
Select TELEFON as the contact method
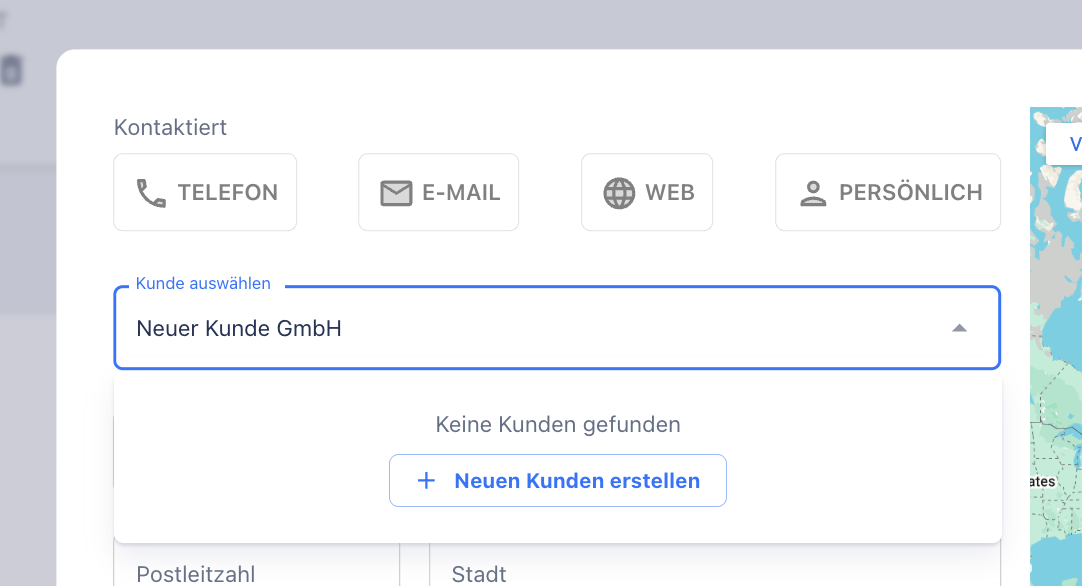(205, 191)
